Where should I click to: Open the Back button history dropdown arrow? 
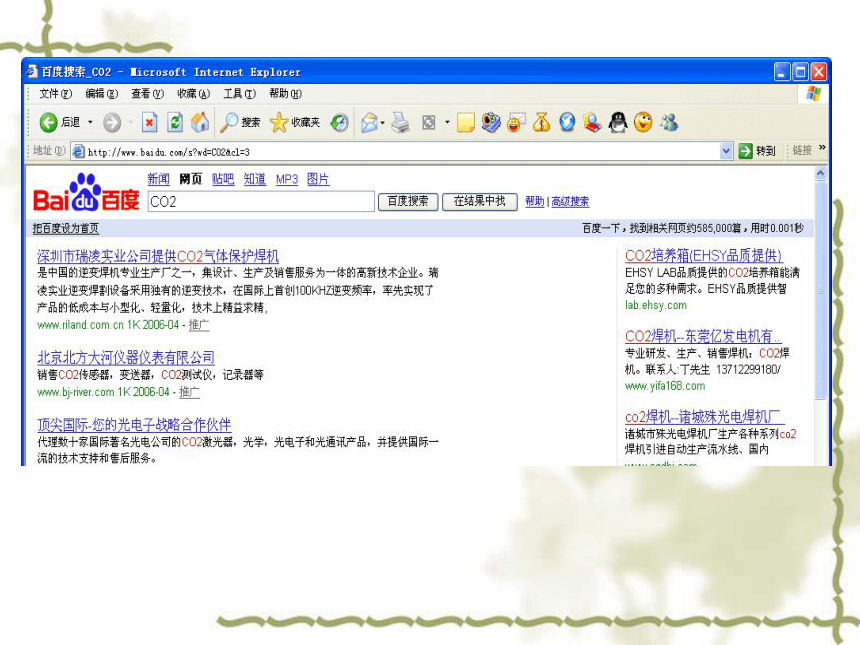tap(90, 122)
